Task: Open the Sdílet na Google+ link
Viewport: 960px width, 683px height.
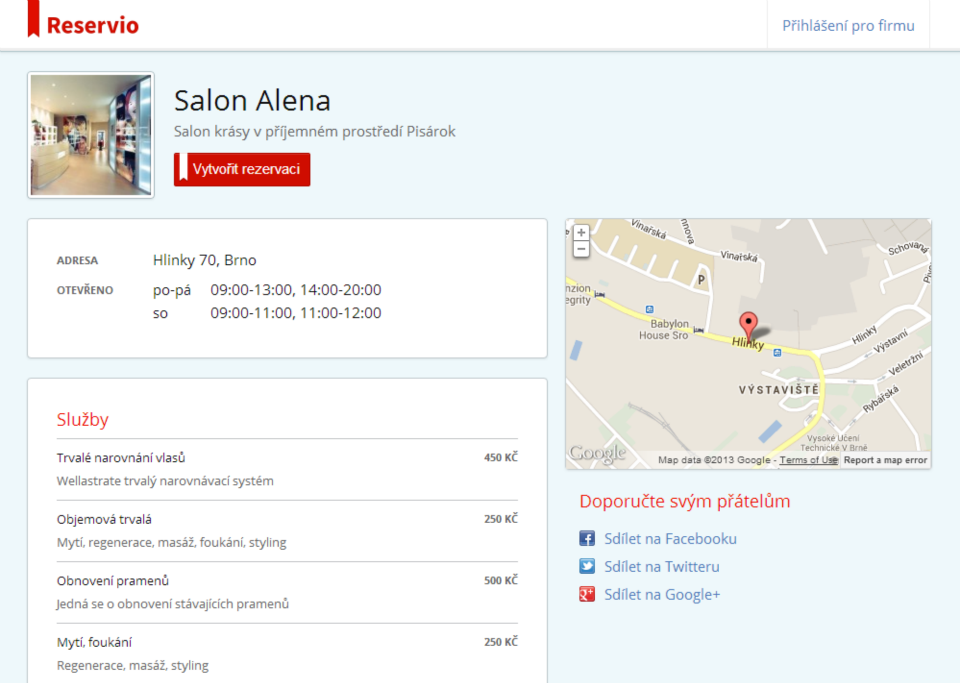Action: (x=662, y=594)
